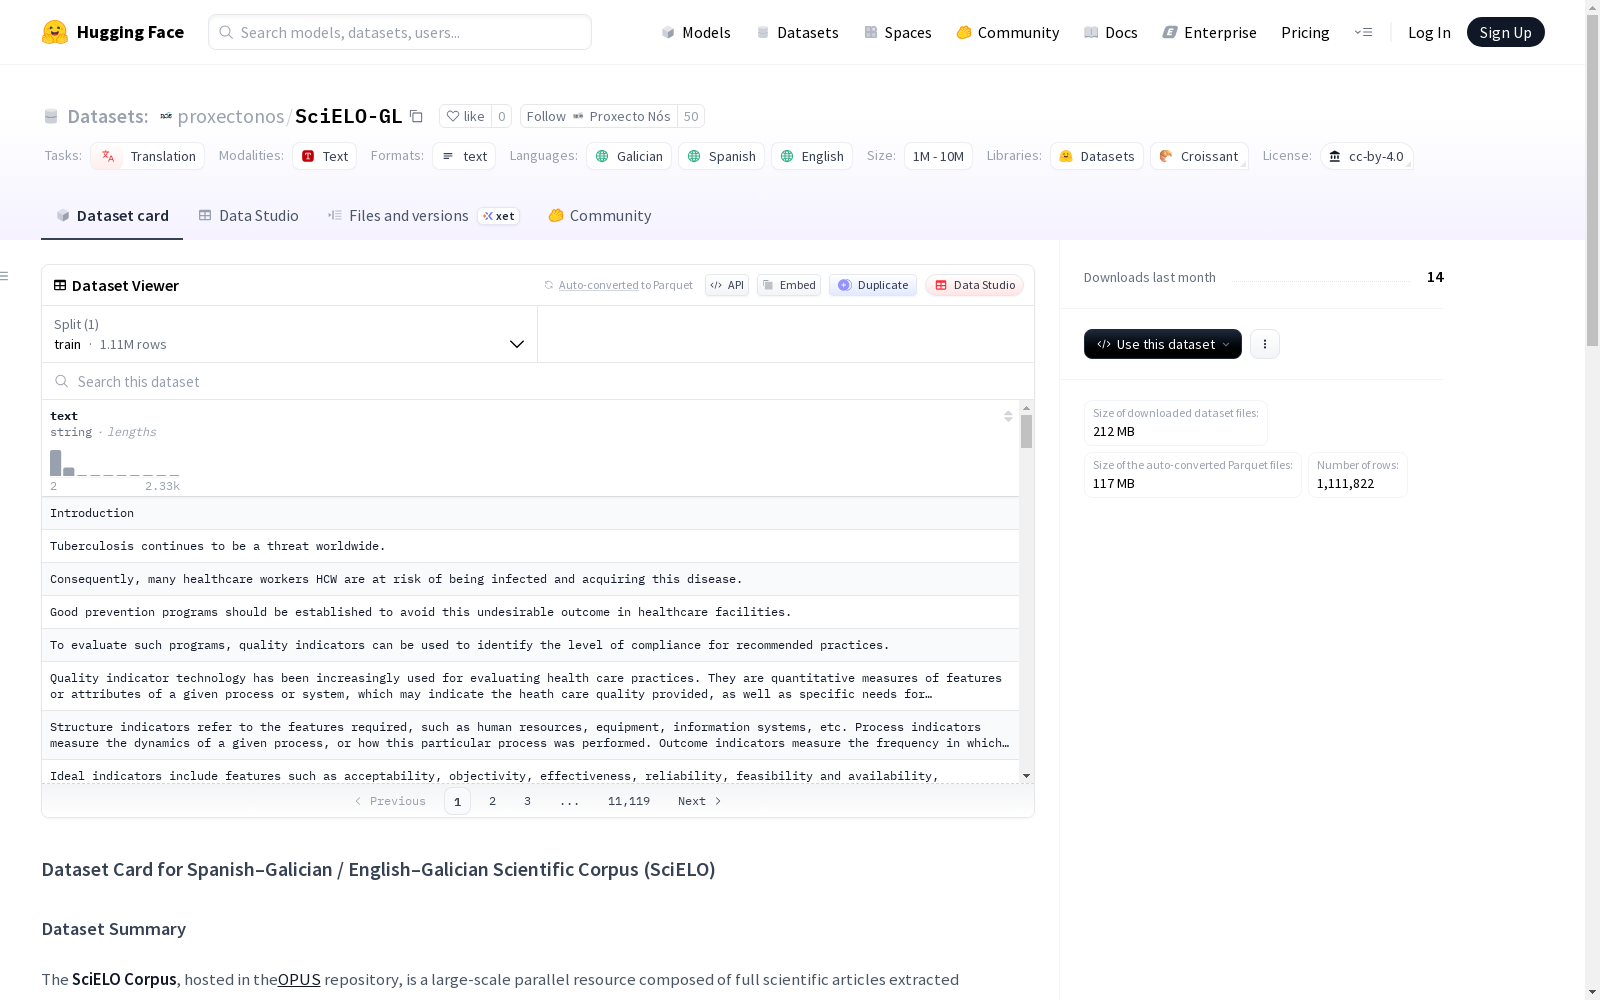
Task: Select the Translation task tag
Action: [148, 156]
